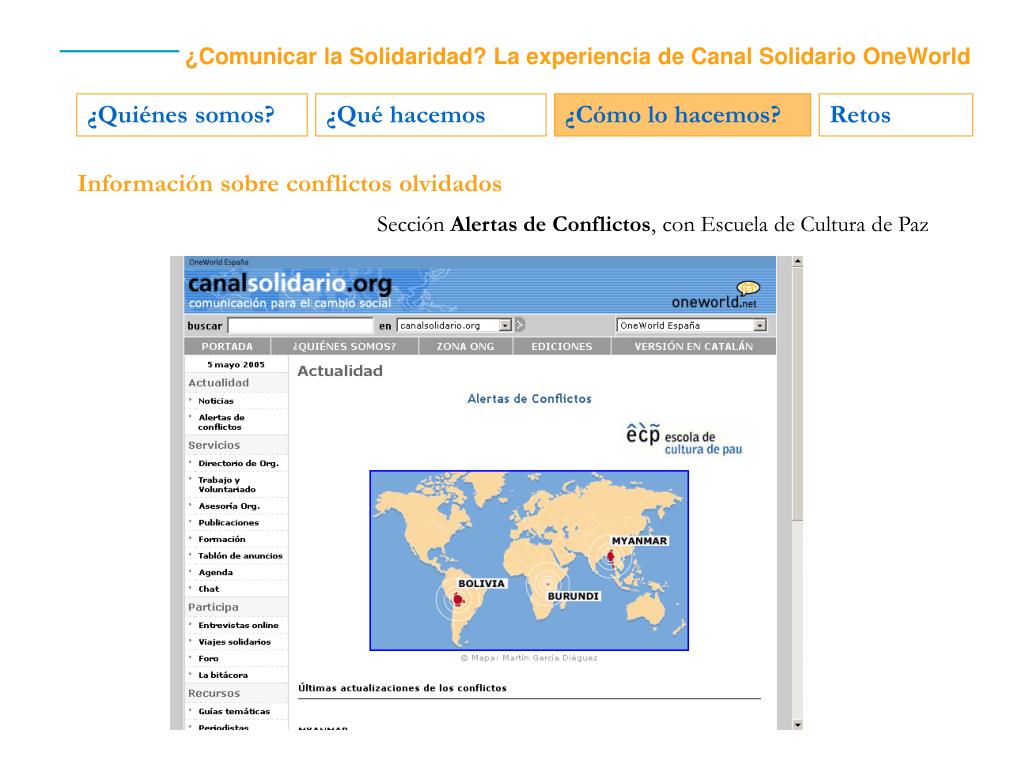
Task: Click the Alertas de Conflictos heading
Action: tap(530, 398)
